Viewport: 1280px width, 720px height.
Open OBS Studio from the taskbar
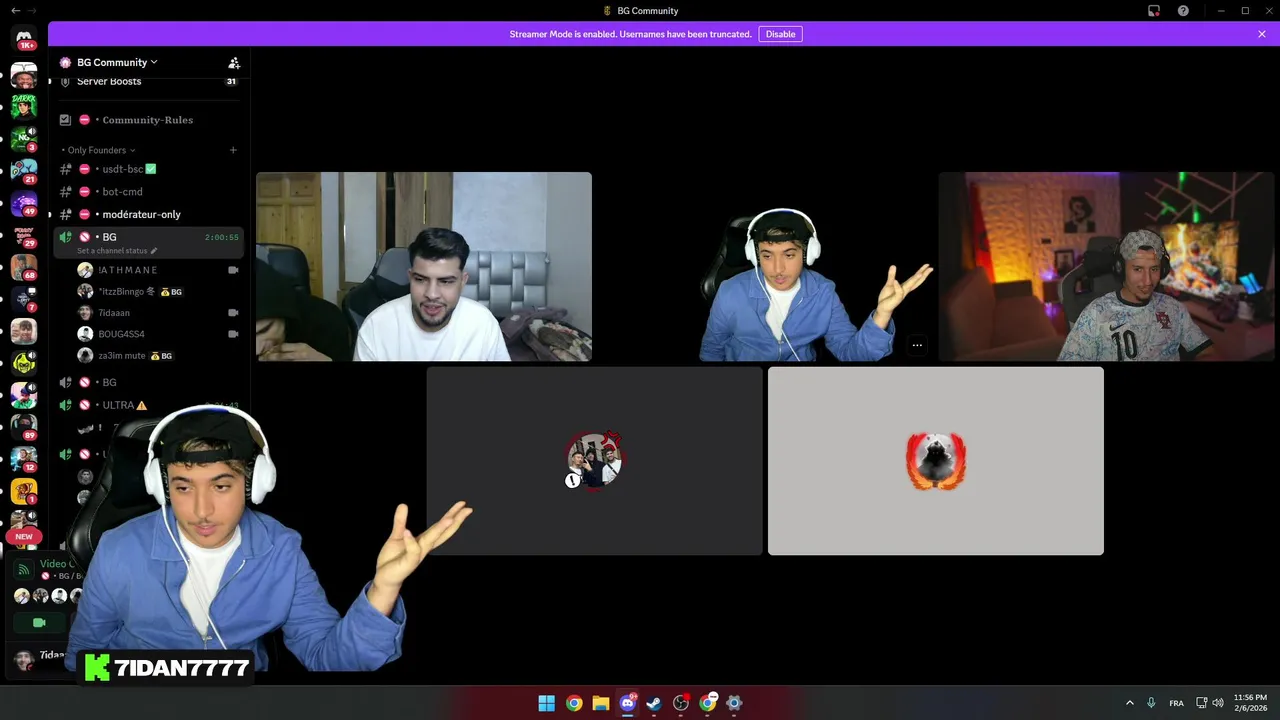681,703
